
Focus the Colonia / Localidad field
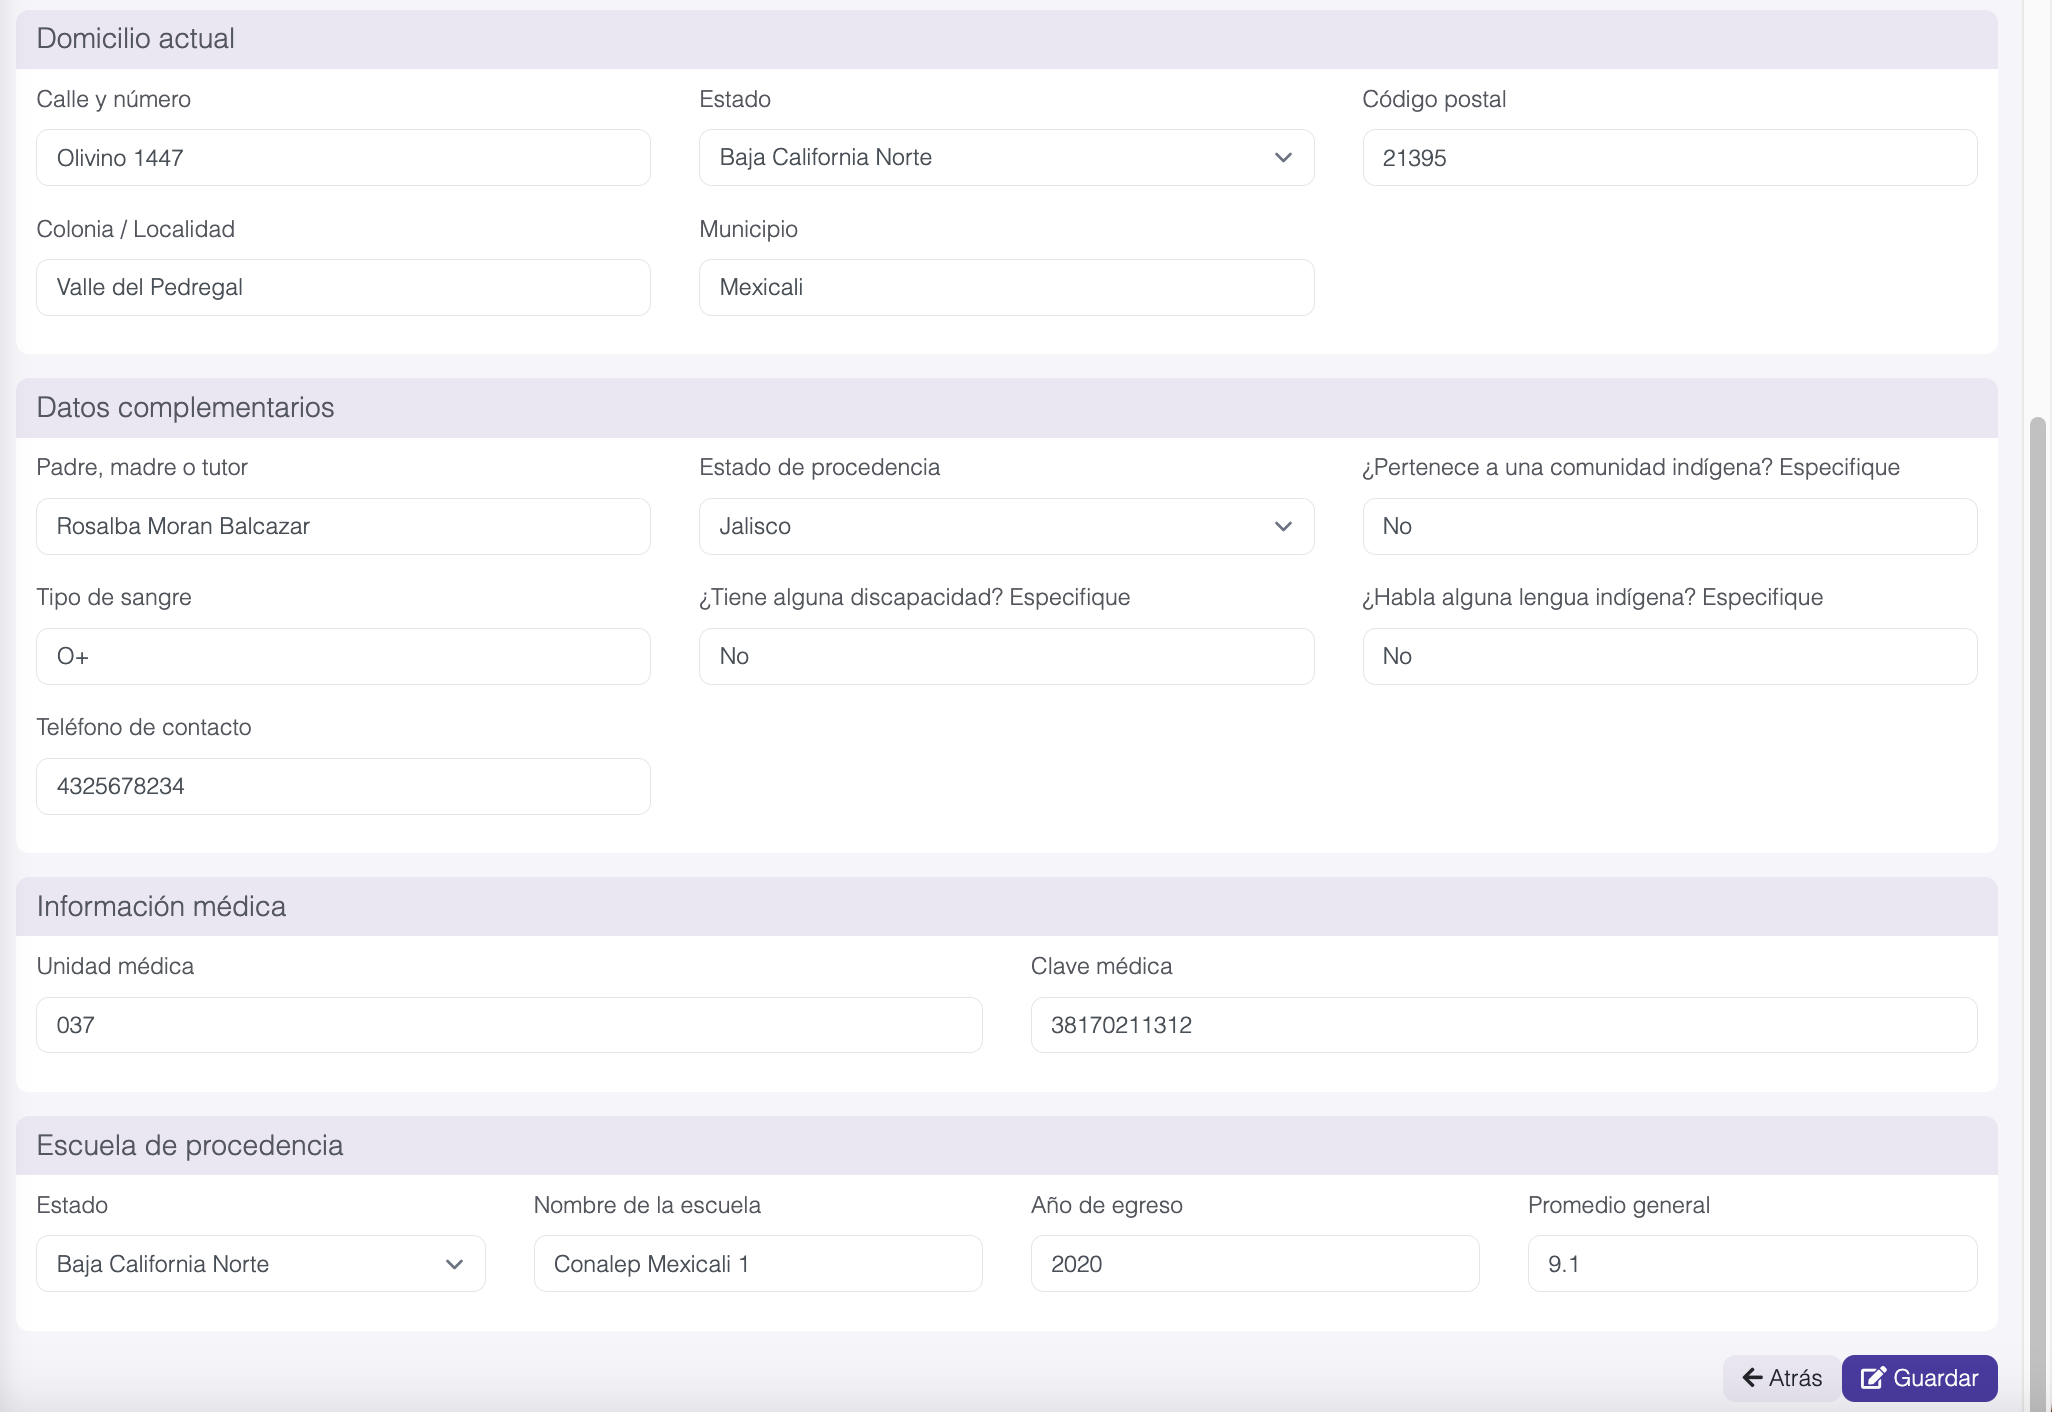coord(343,287)
